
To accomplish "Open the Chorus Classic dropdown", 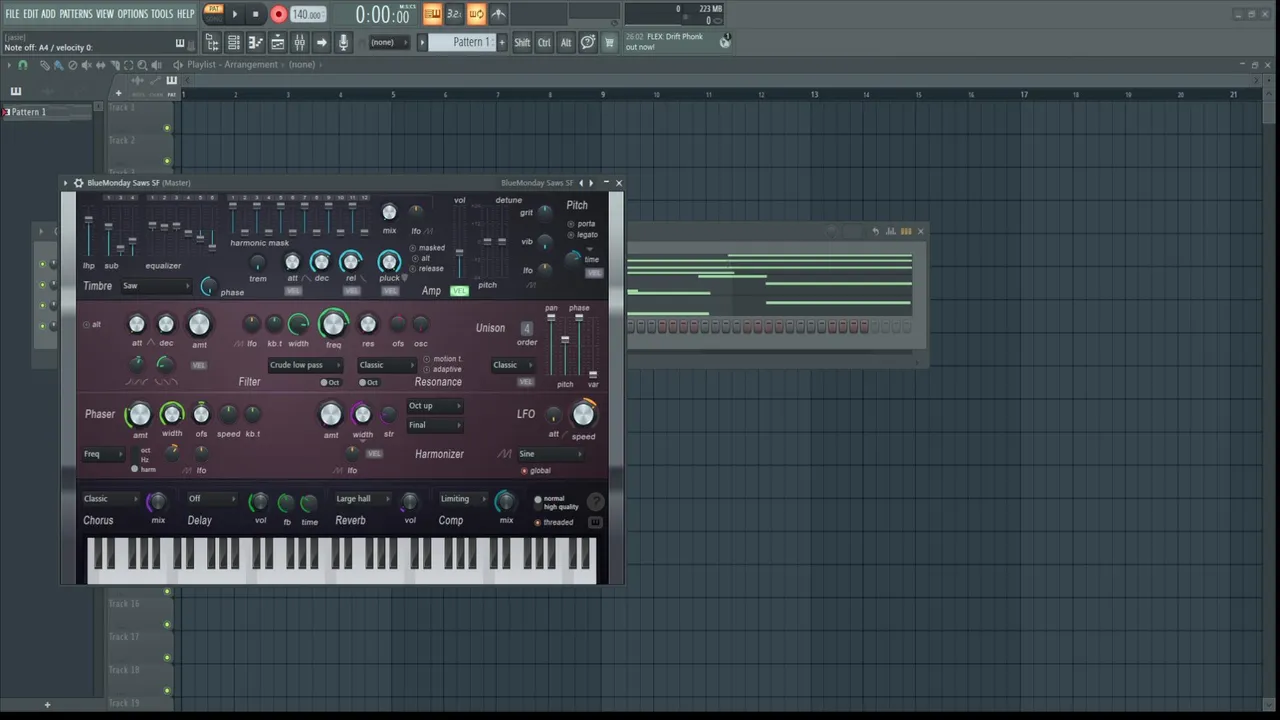I will click(110, 499).
